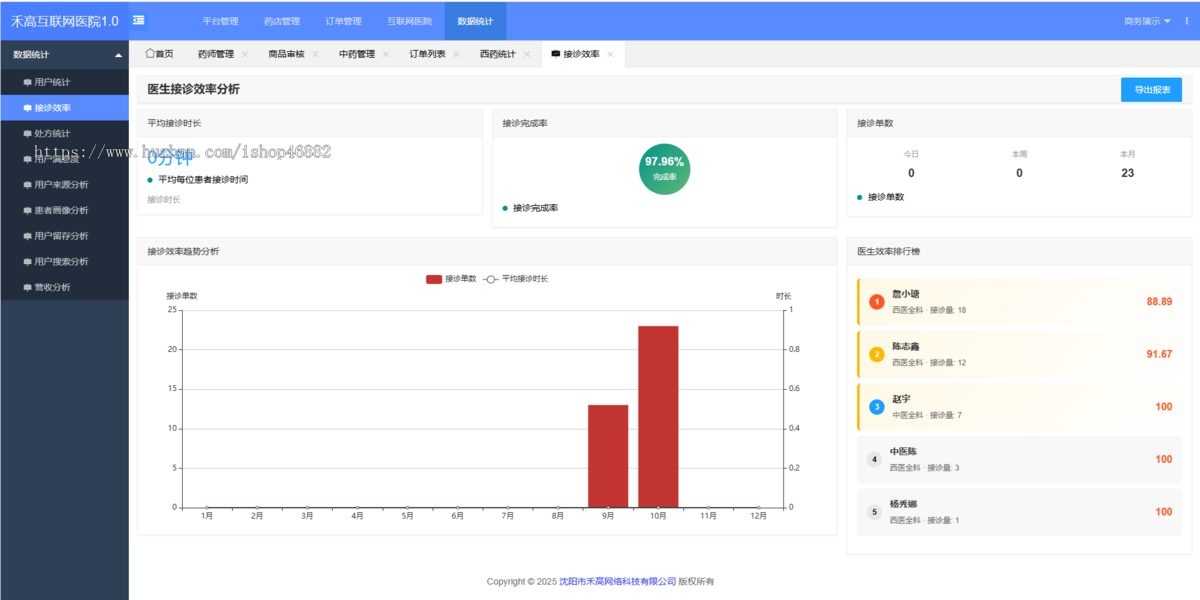
Task: Click the 医生效率排行榜 panel title
Action: click(888, 251)
